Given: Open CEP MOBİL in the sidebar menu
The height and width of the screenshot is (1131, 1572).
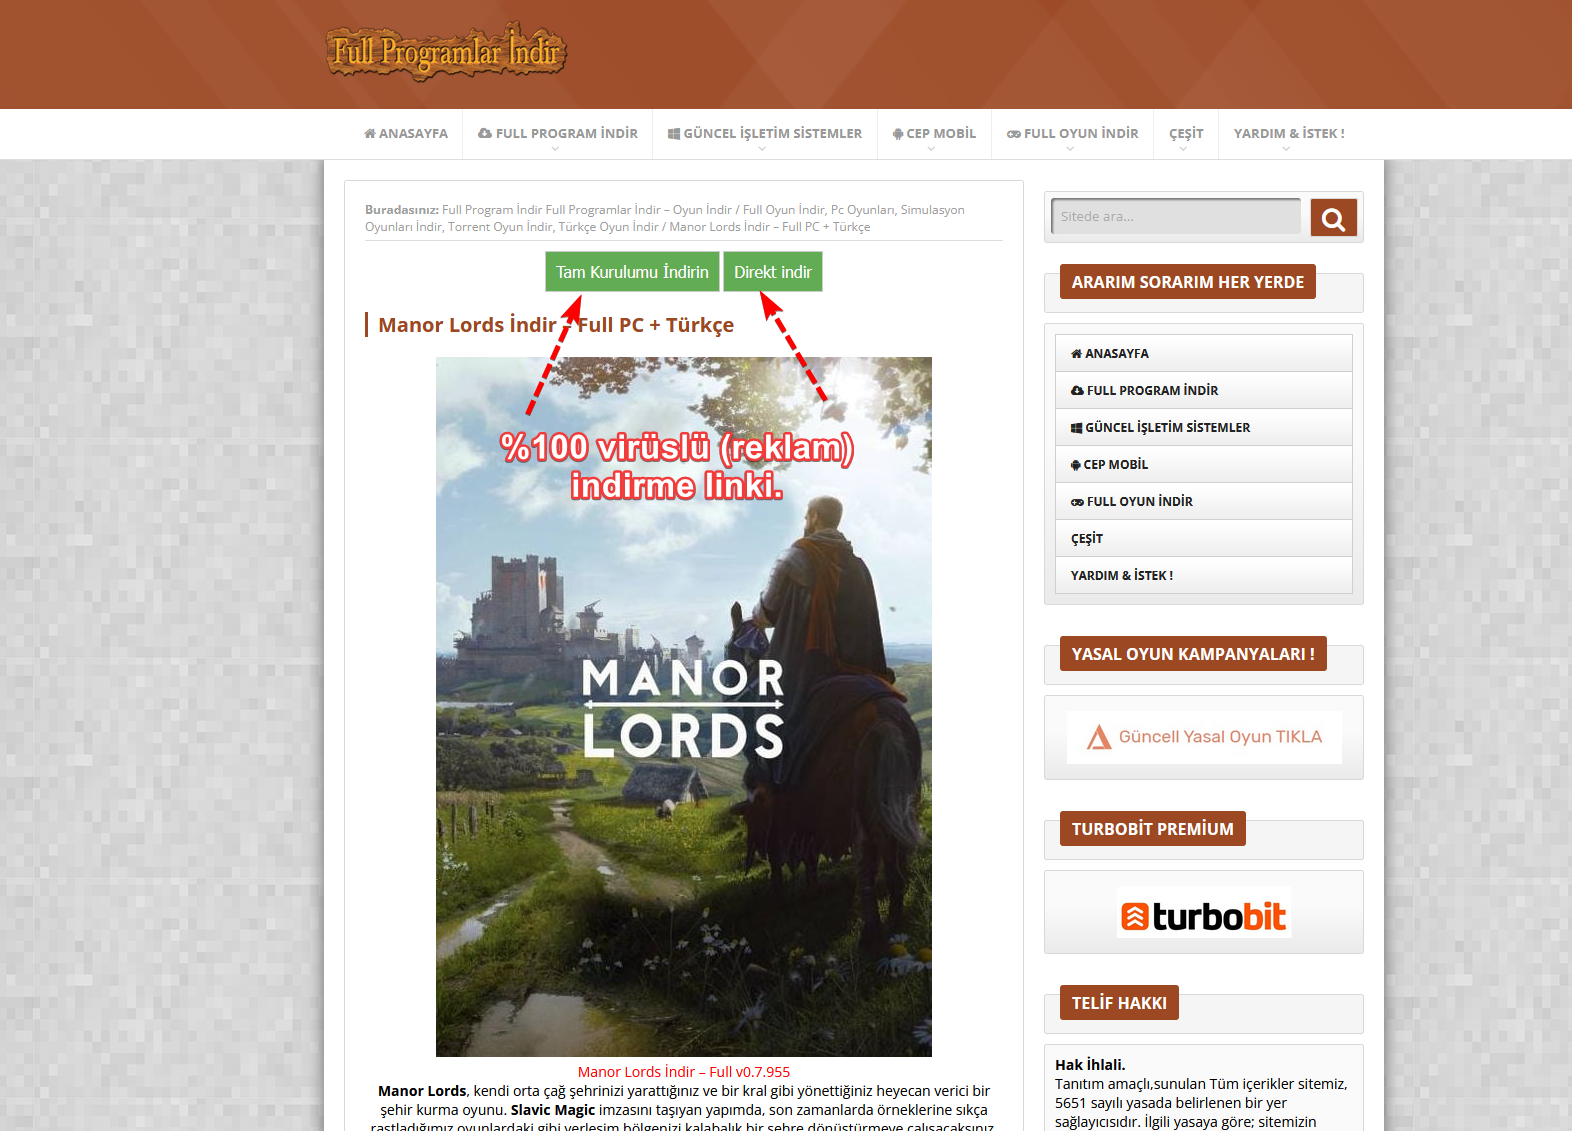Looking at the screenshot, I should [x=1204, y=464].
